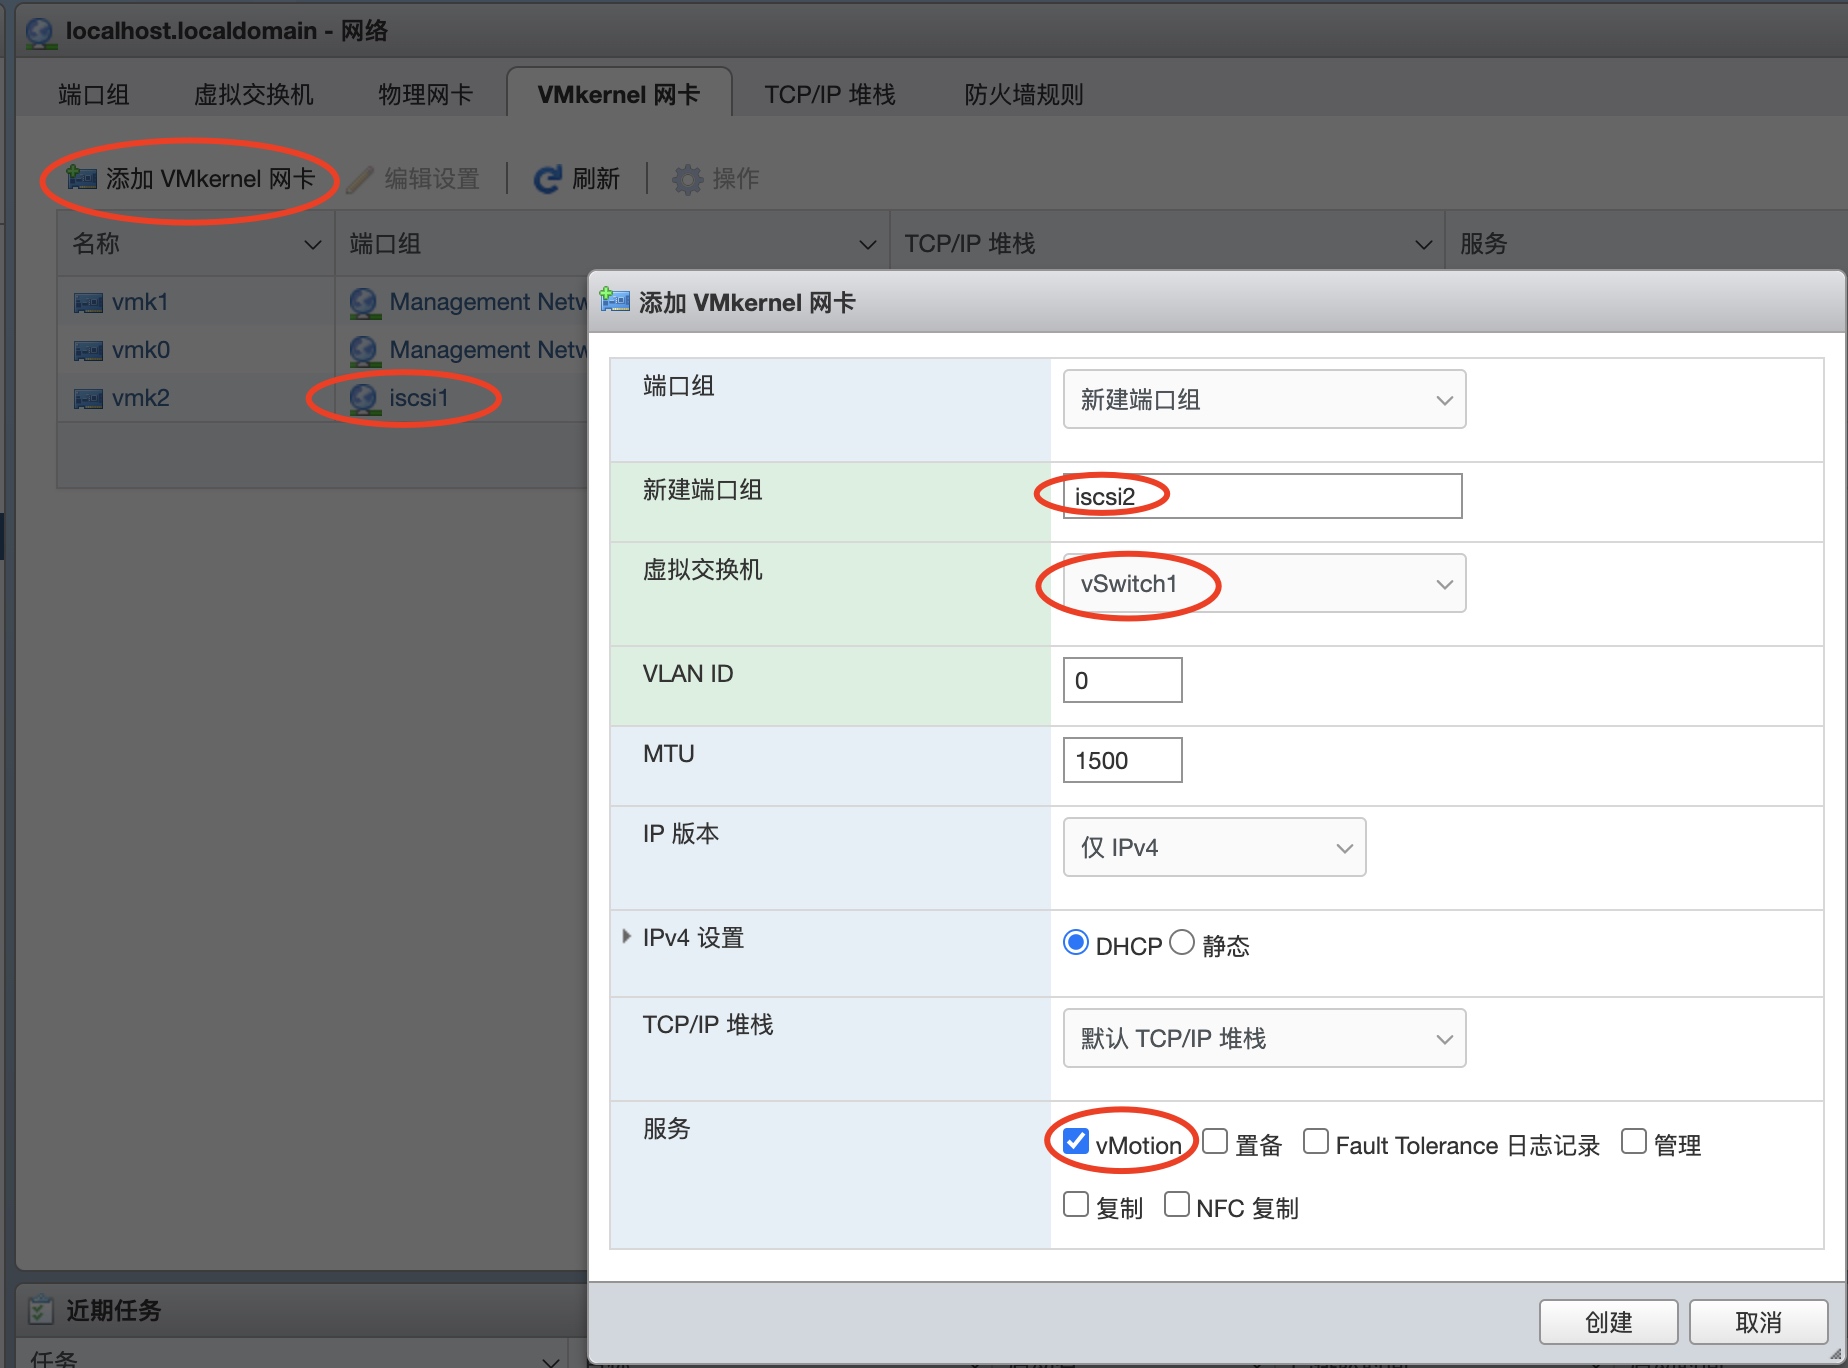Click the localhost.localdomain network globe icon

tap(40, 32)
